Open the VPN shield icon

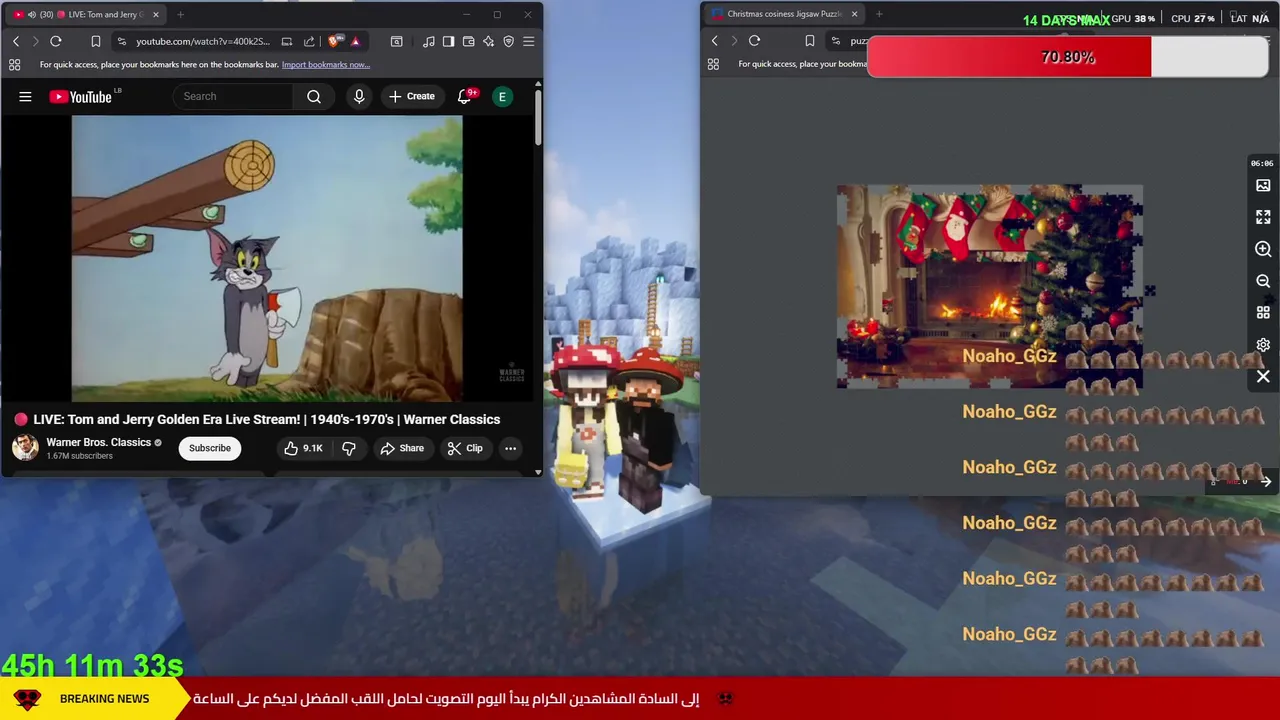508,41
